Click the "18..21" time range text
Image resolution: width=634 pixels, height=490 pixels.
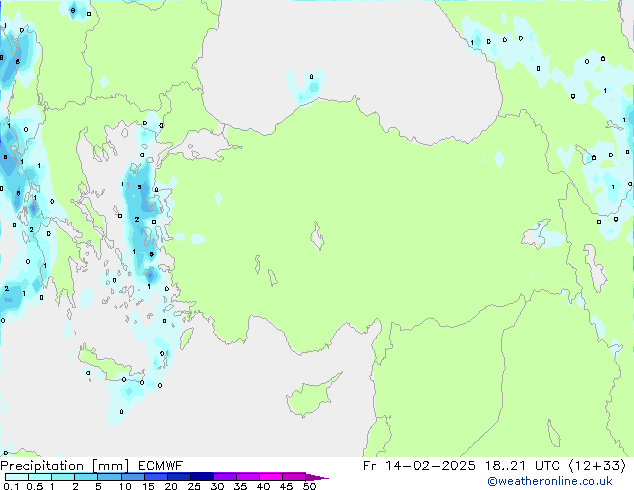(505, 466)
